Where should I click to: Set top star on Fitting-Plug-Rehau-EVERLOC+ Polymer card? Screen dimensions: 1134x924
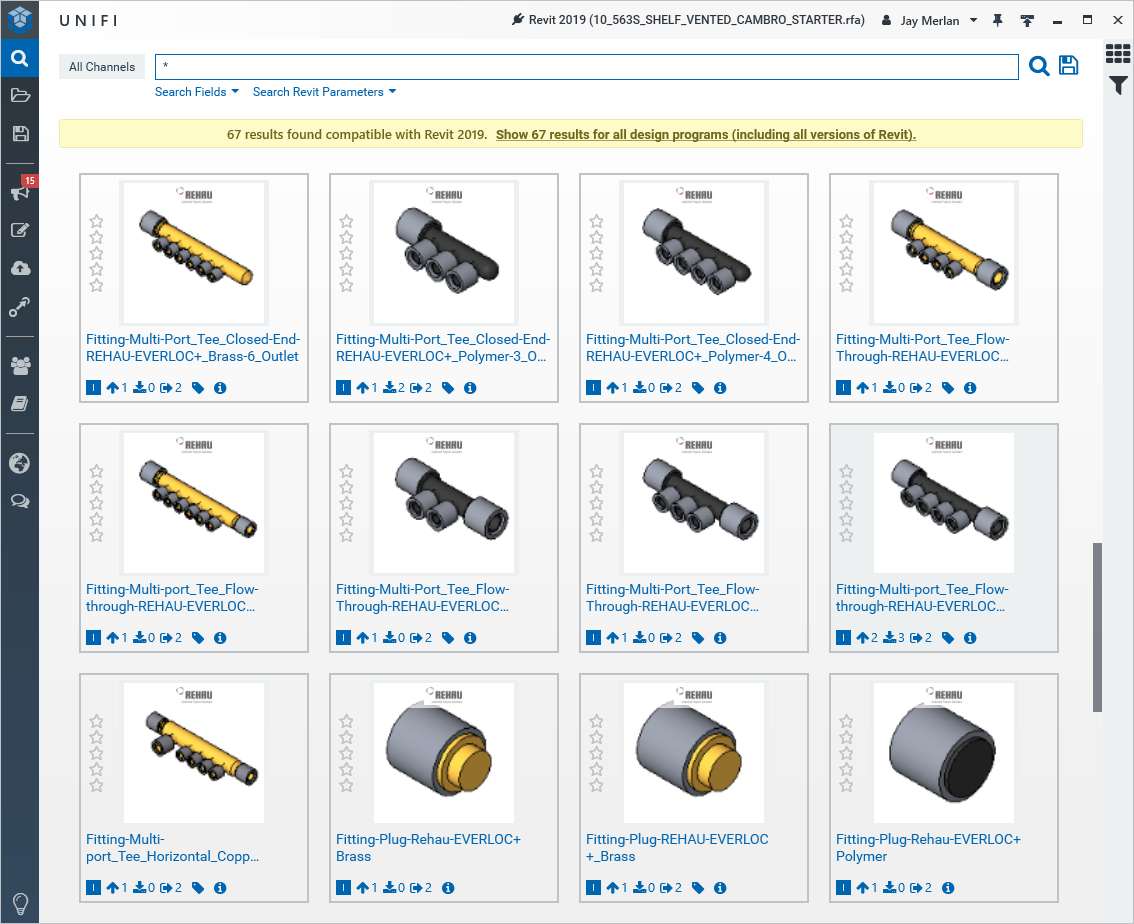pos(846,722)
